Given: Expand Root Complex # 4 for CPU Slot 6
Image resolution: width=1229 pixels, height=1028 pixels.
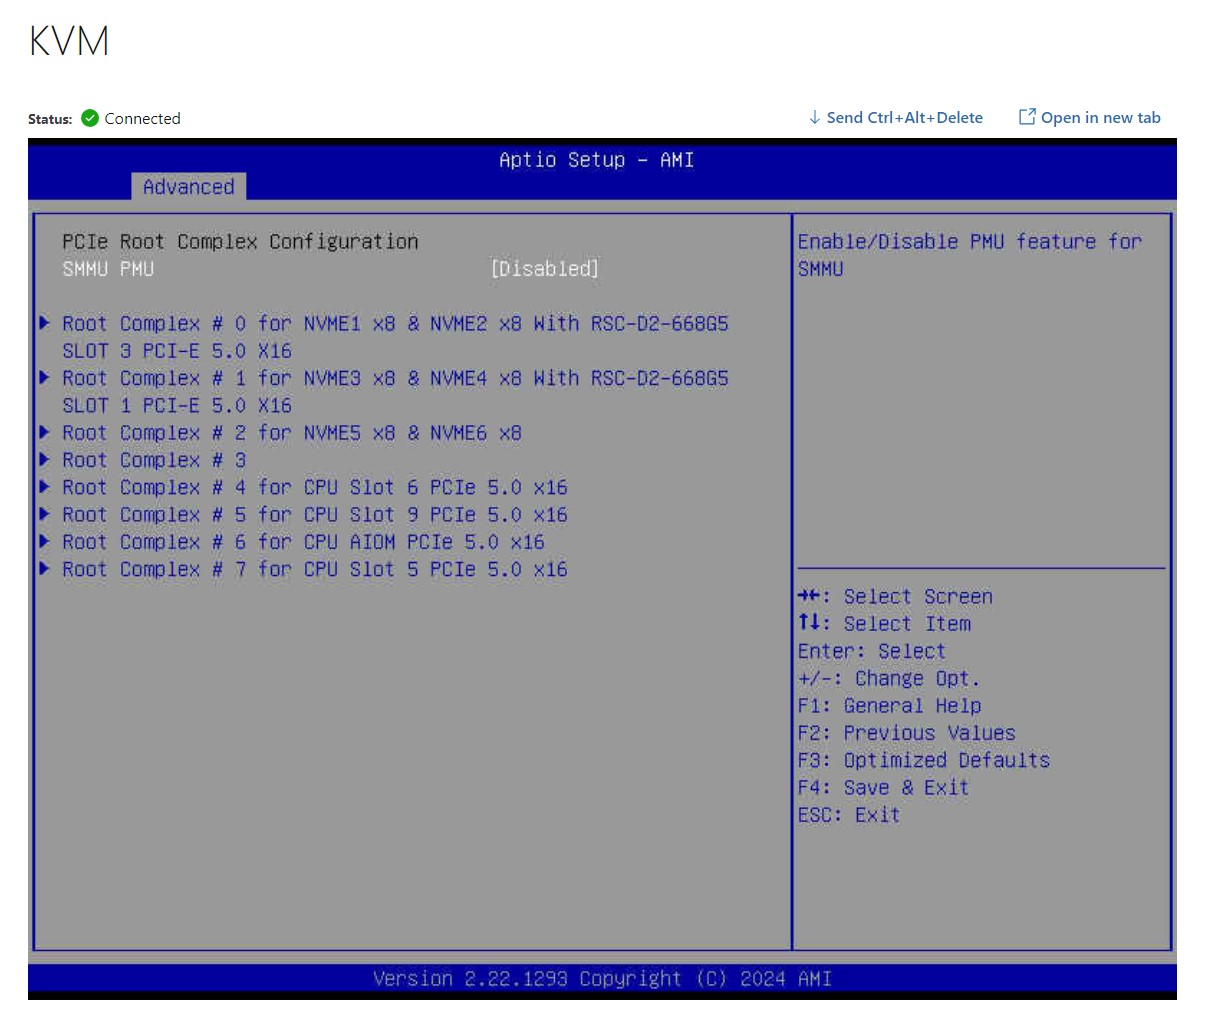Looking at the screenshot, I should 315,487.
